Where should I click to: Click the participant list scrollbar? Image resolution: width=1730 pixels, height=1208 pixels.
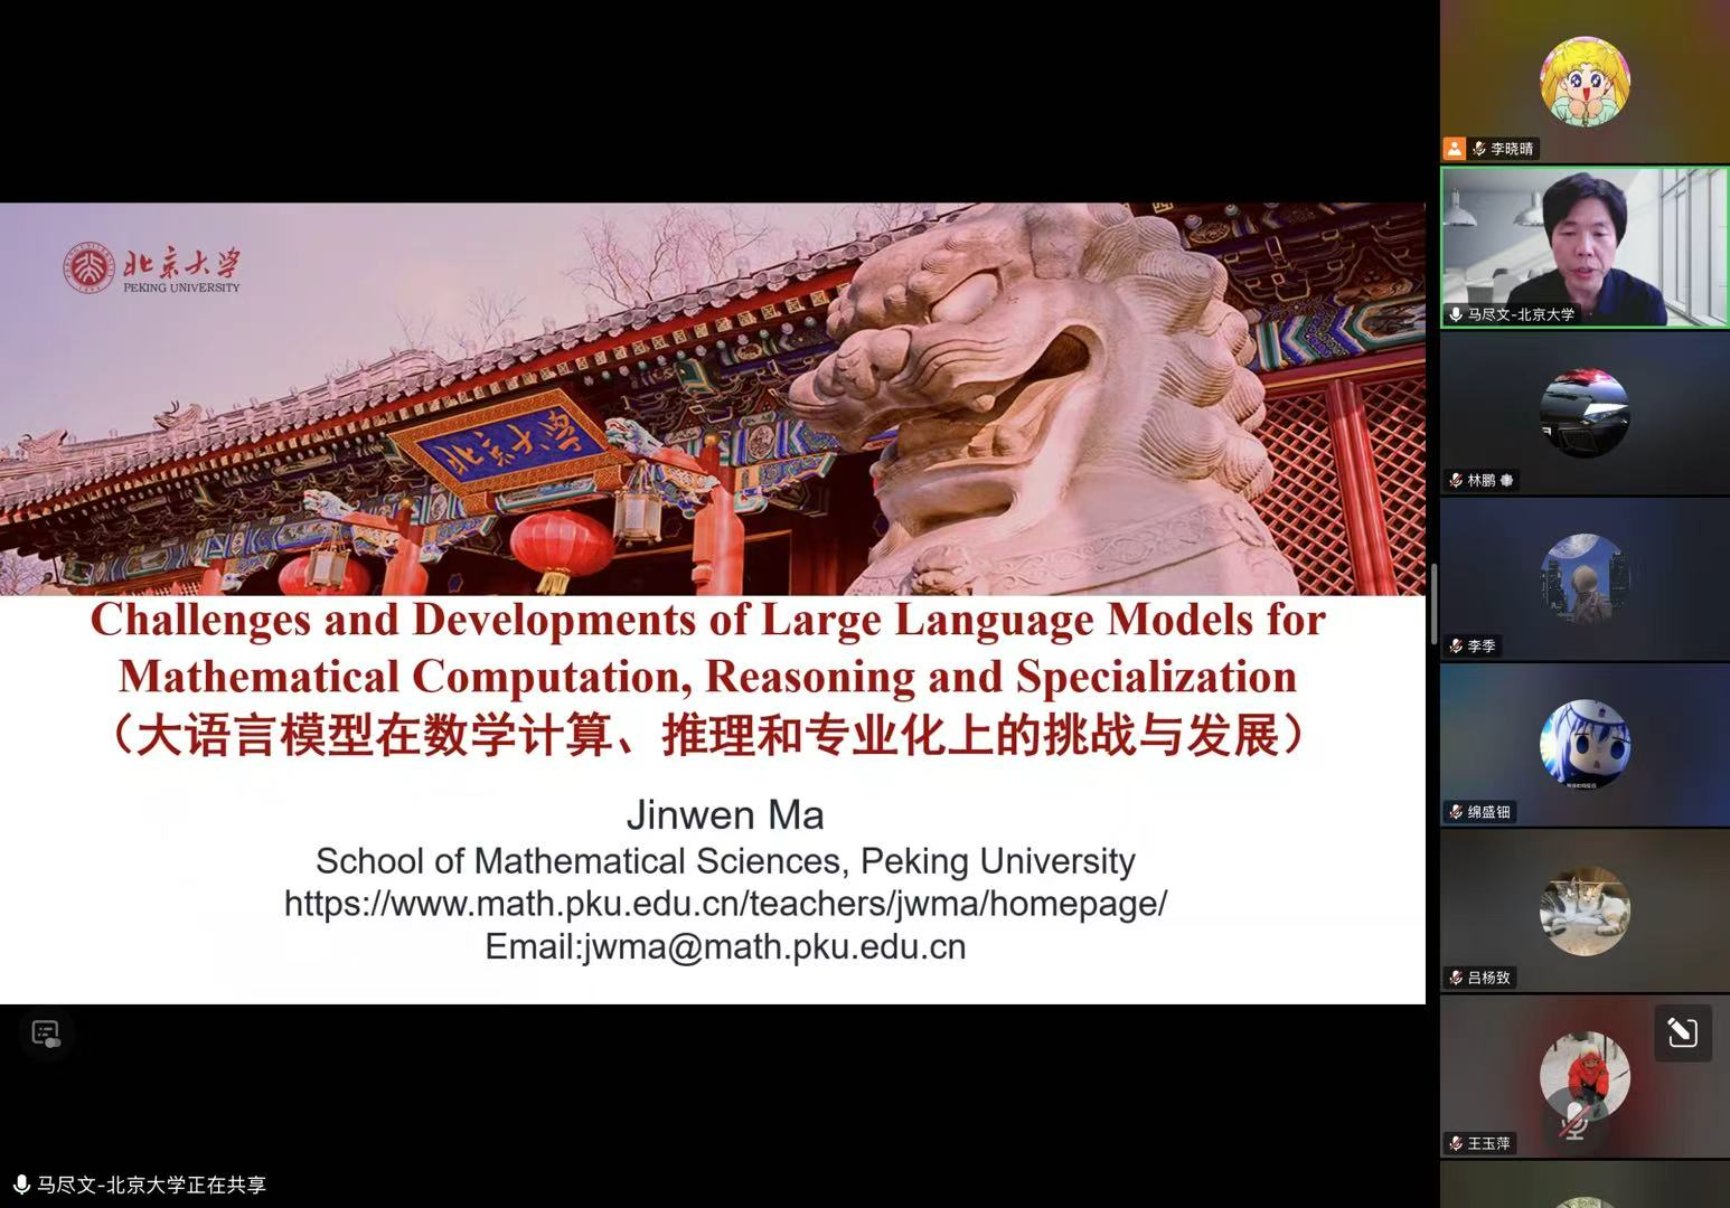click(1434, 604)
